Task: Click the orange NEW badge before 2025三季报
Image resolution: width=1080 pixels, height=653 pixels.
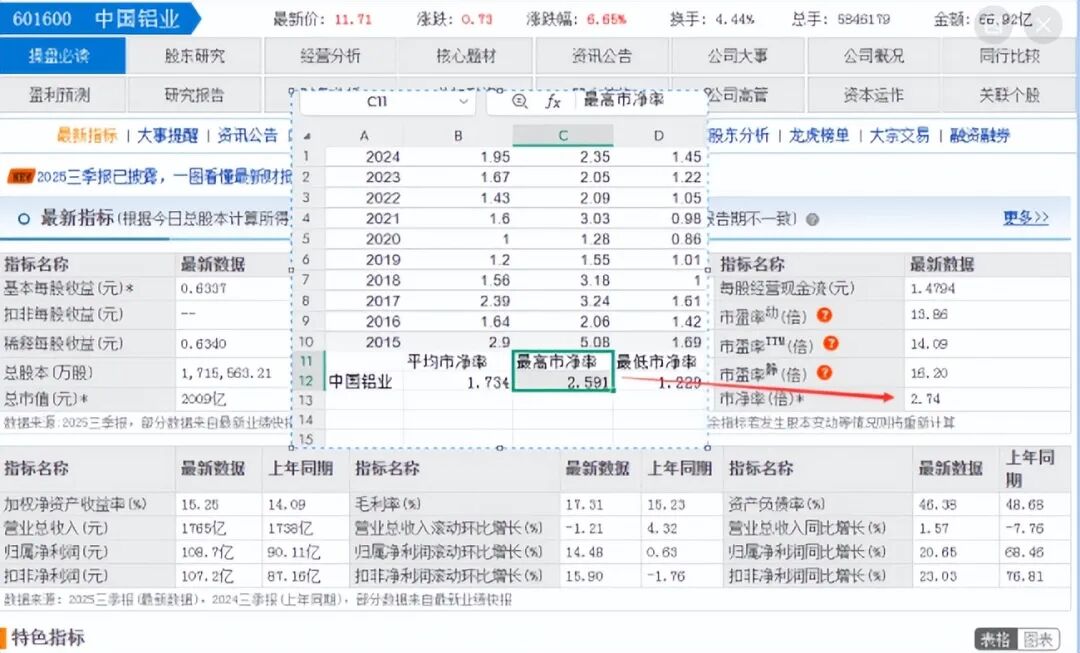Action: (x=21, y=177)
